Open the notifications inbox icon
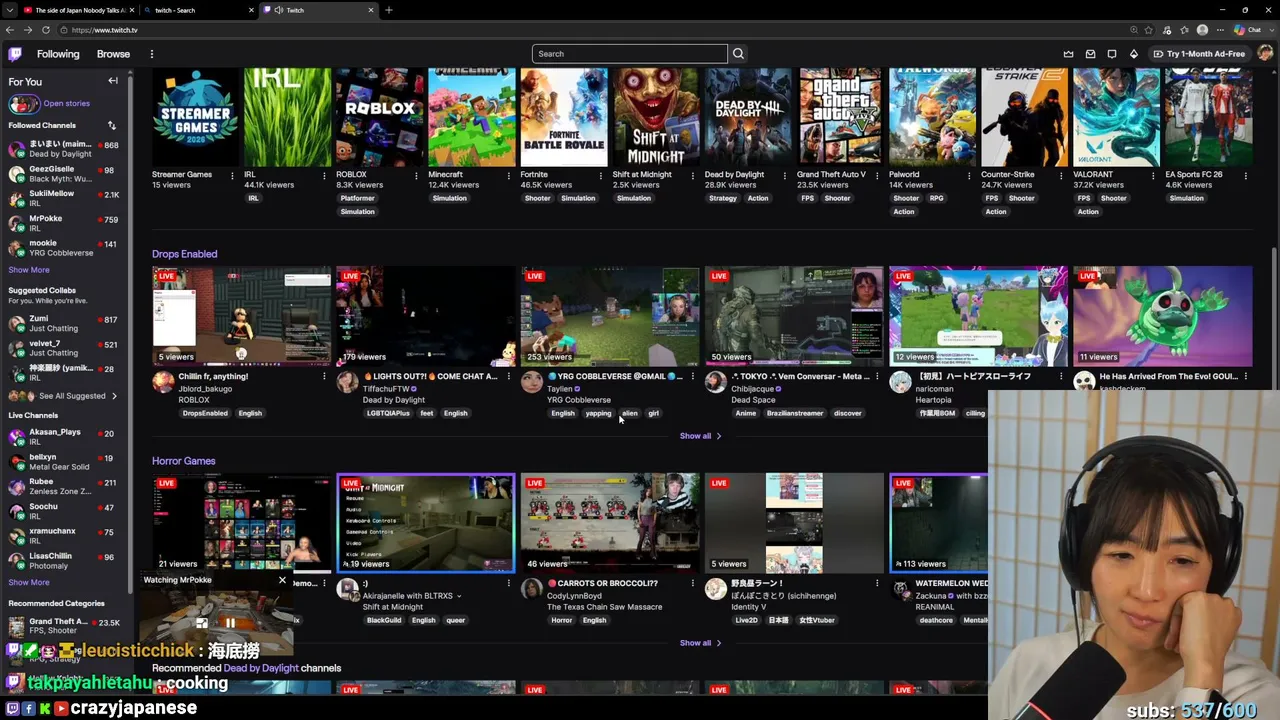 tap(1090, 54)
